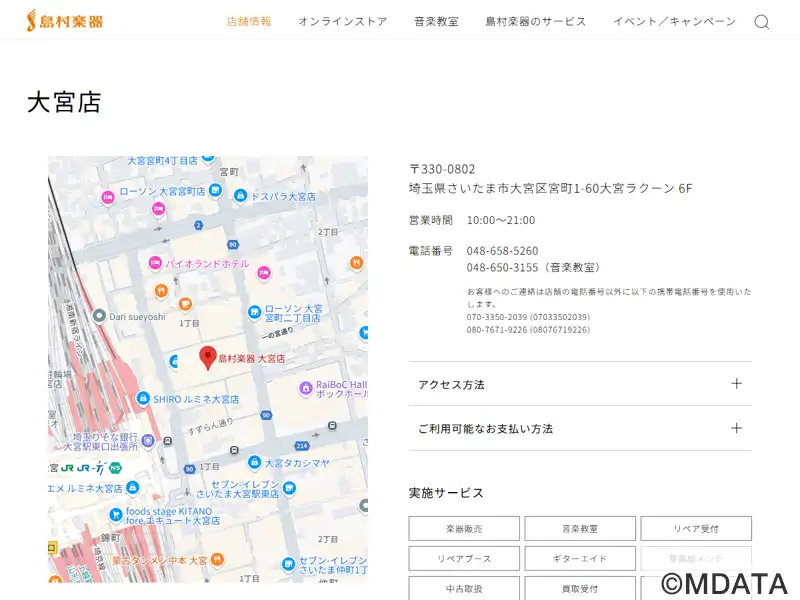The width and height of the screenshot is (800, 600).
Task: Click the 買取受付 service button
Action: pos(580,588)
